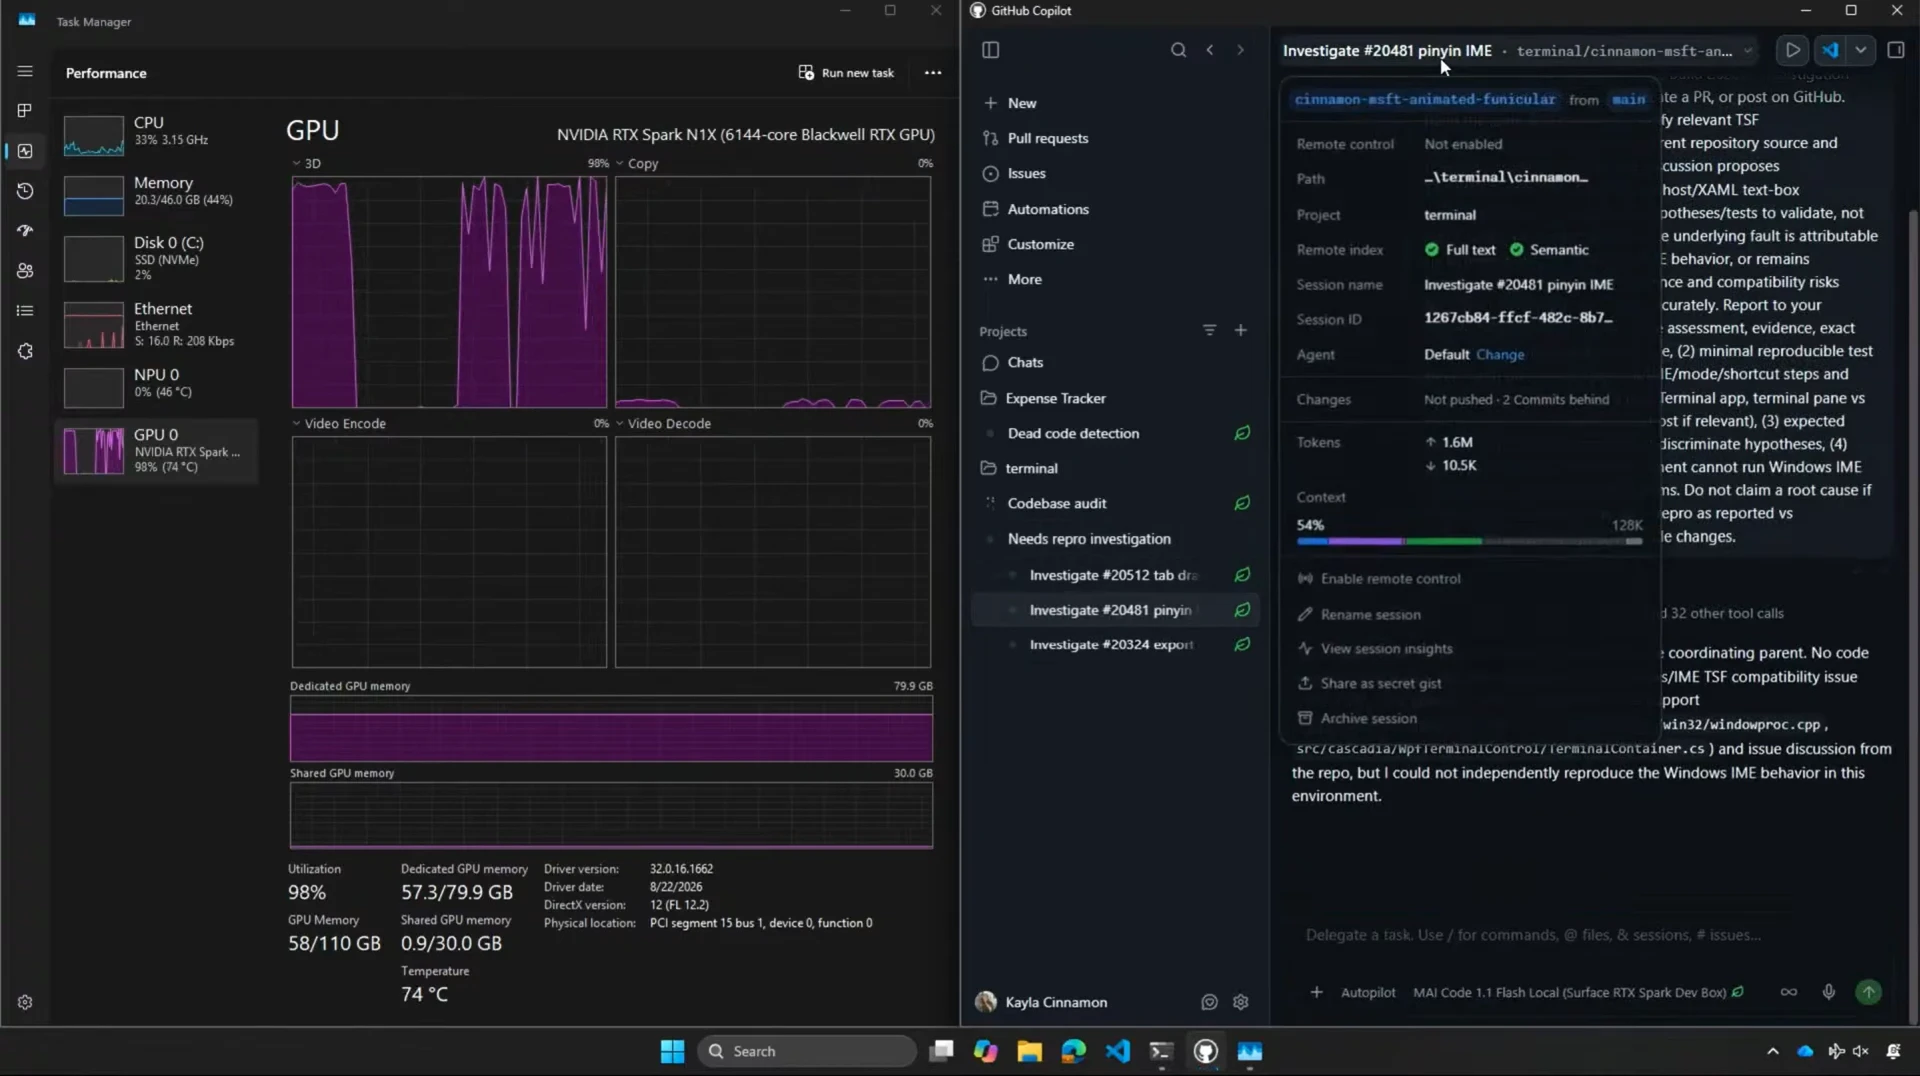Screen dimensions: 1920x1076
Task: Filter projects with the filter icon
Action: 1210,330
